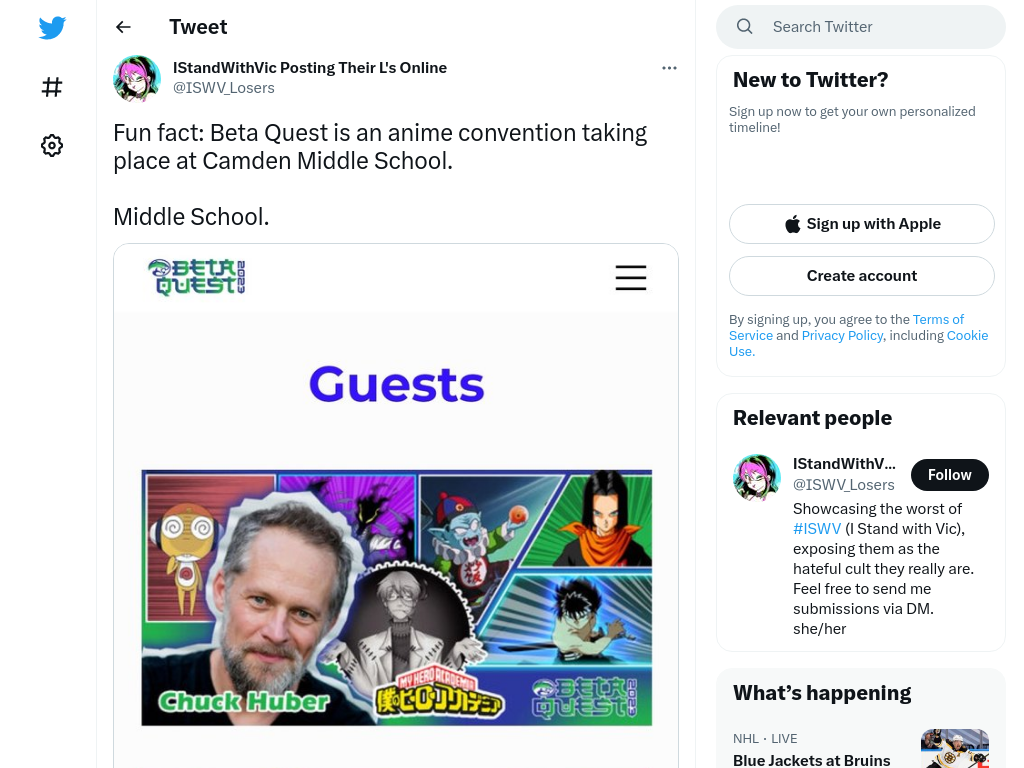
Task: Click the Twitter bird logo
Action: (x=52, y=27)
